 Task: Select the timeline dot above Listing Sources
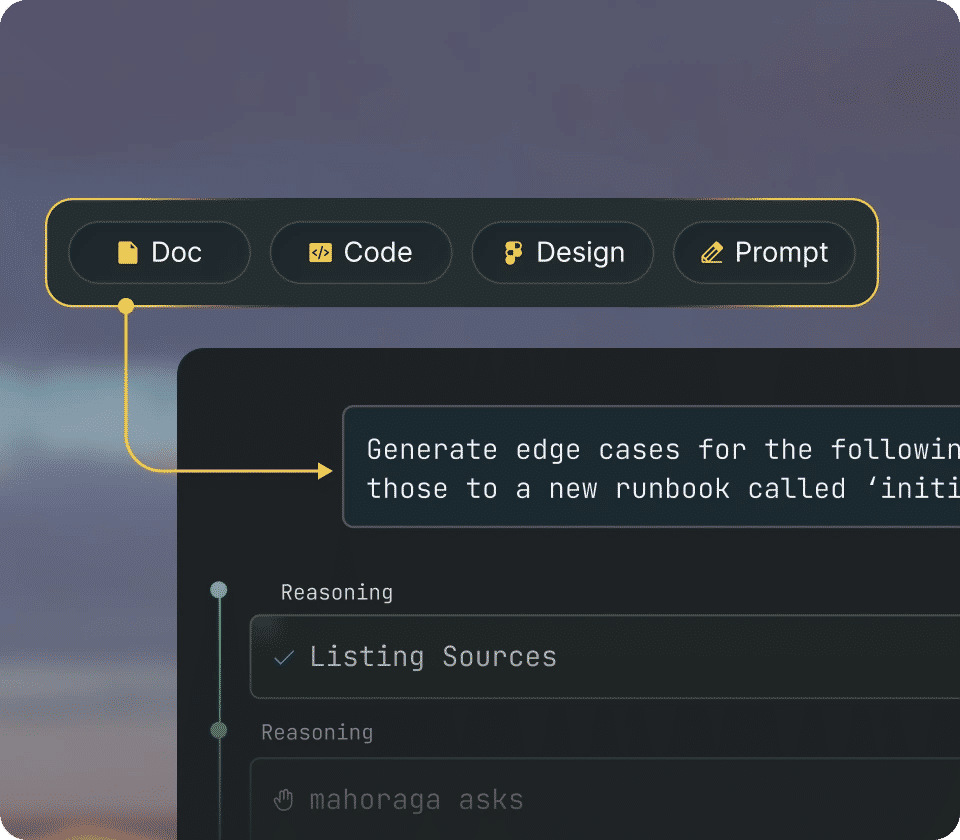pos(219,590)
